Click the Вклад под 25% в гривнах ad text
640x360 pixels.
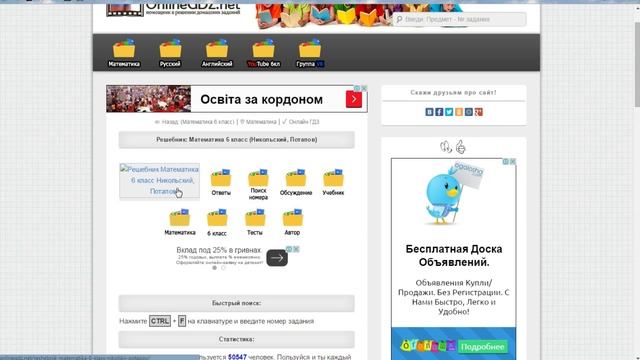tap(219, 250)
